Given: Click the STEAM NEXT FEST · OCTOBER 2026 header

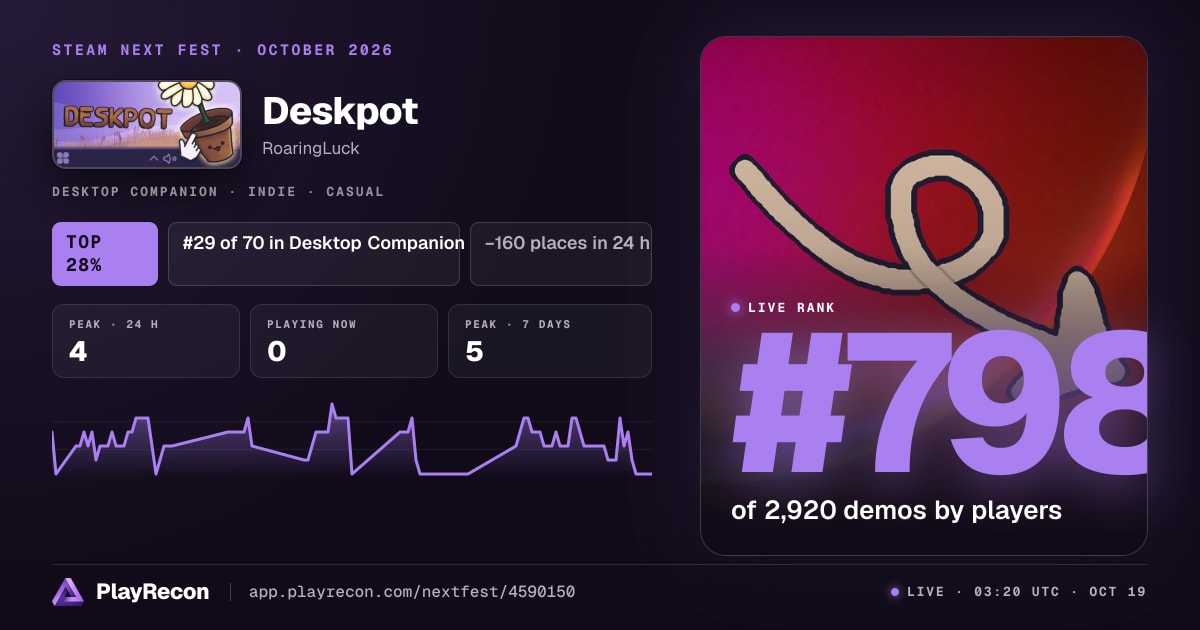Looking at the screenshot, I should pyautogui.click(x=222, y=50).
